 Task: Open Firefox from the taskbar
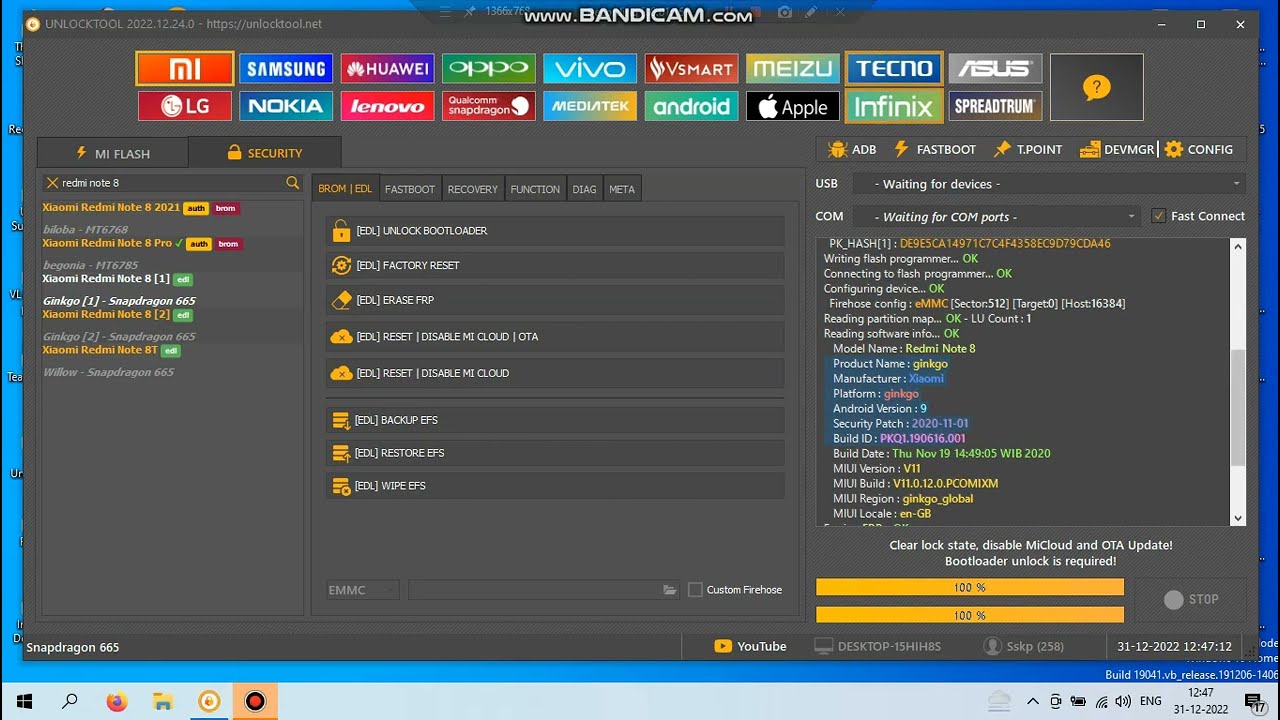[x=116, y=701]
